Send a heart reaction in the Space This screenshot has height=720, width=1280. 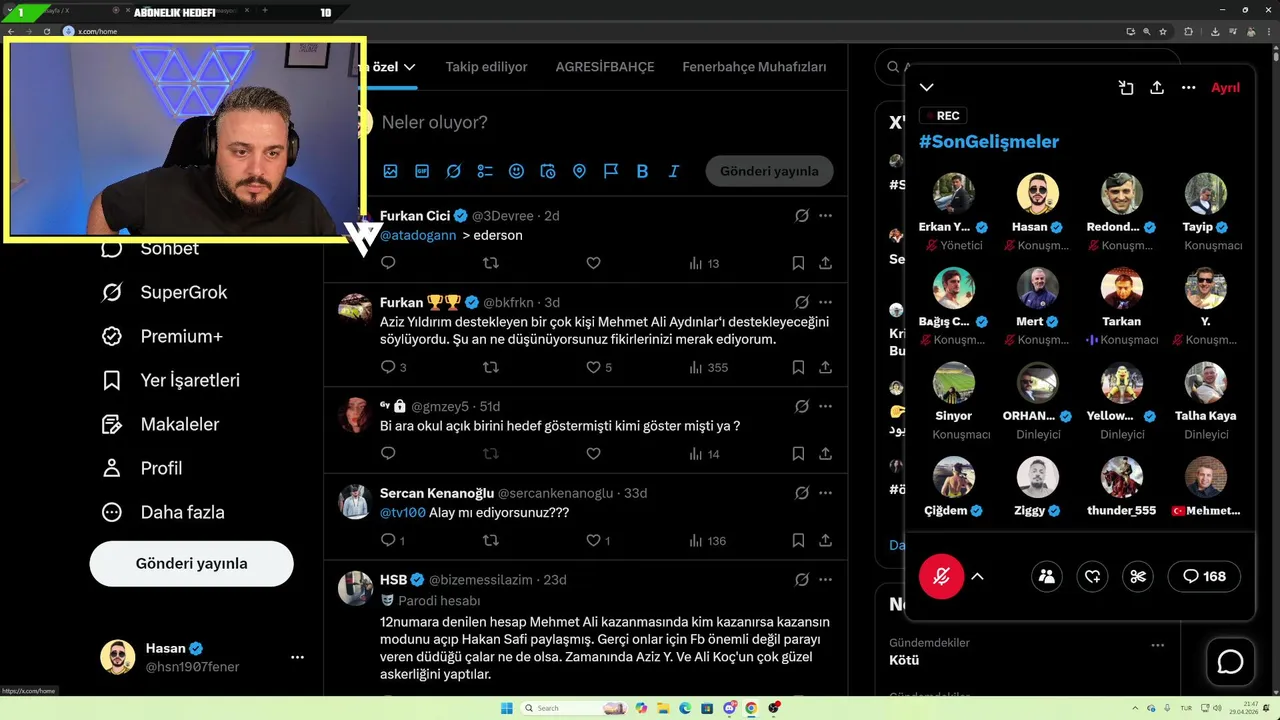click(1092, 576)
